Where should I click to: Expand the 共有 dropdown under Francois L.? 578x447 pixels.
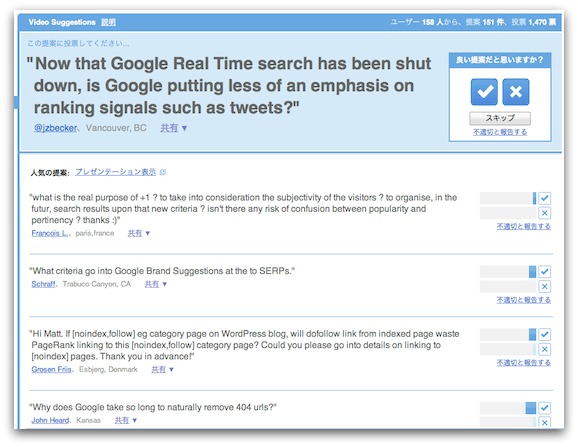pos(139,233)
